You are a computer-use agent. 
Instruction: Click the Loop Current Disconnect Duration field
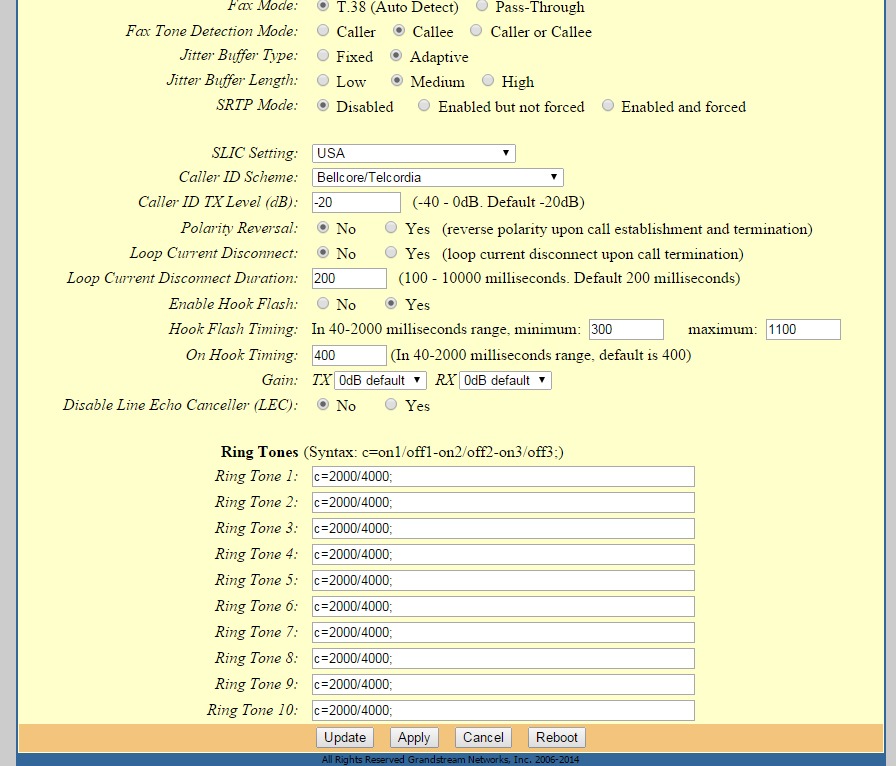[349, 278]
